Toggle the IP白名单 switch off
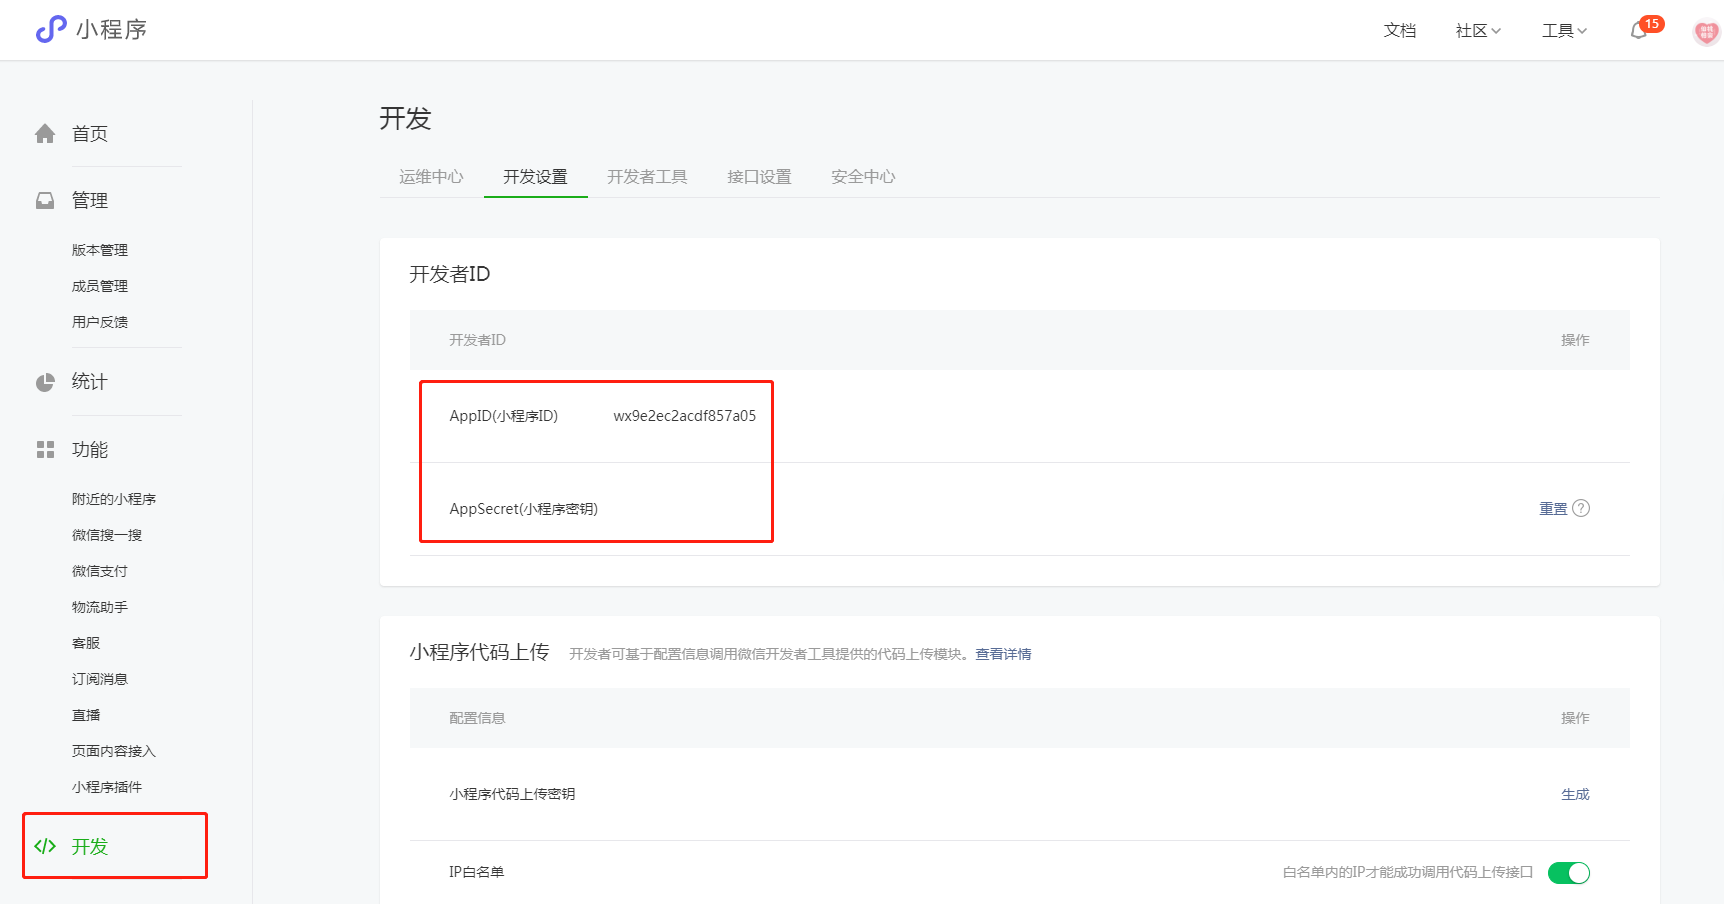1724x904 pixels. [1568, 873]
